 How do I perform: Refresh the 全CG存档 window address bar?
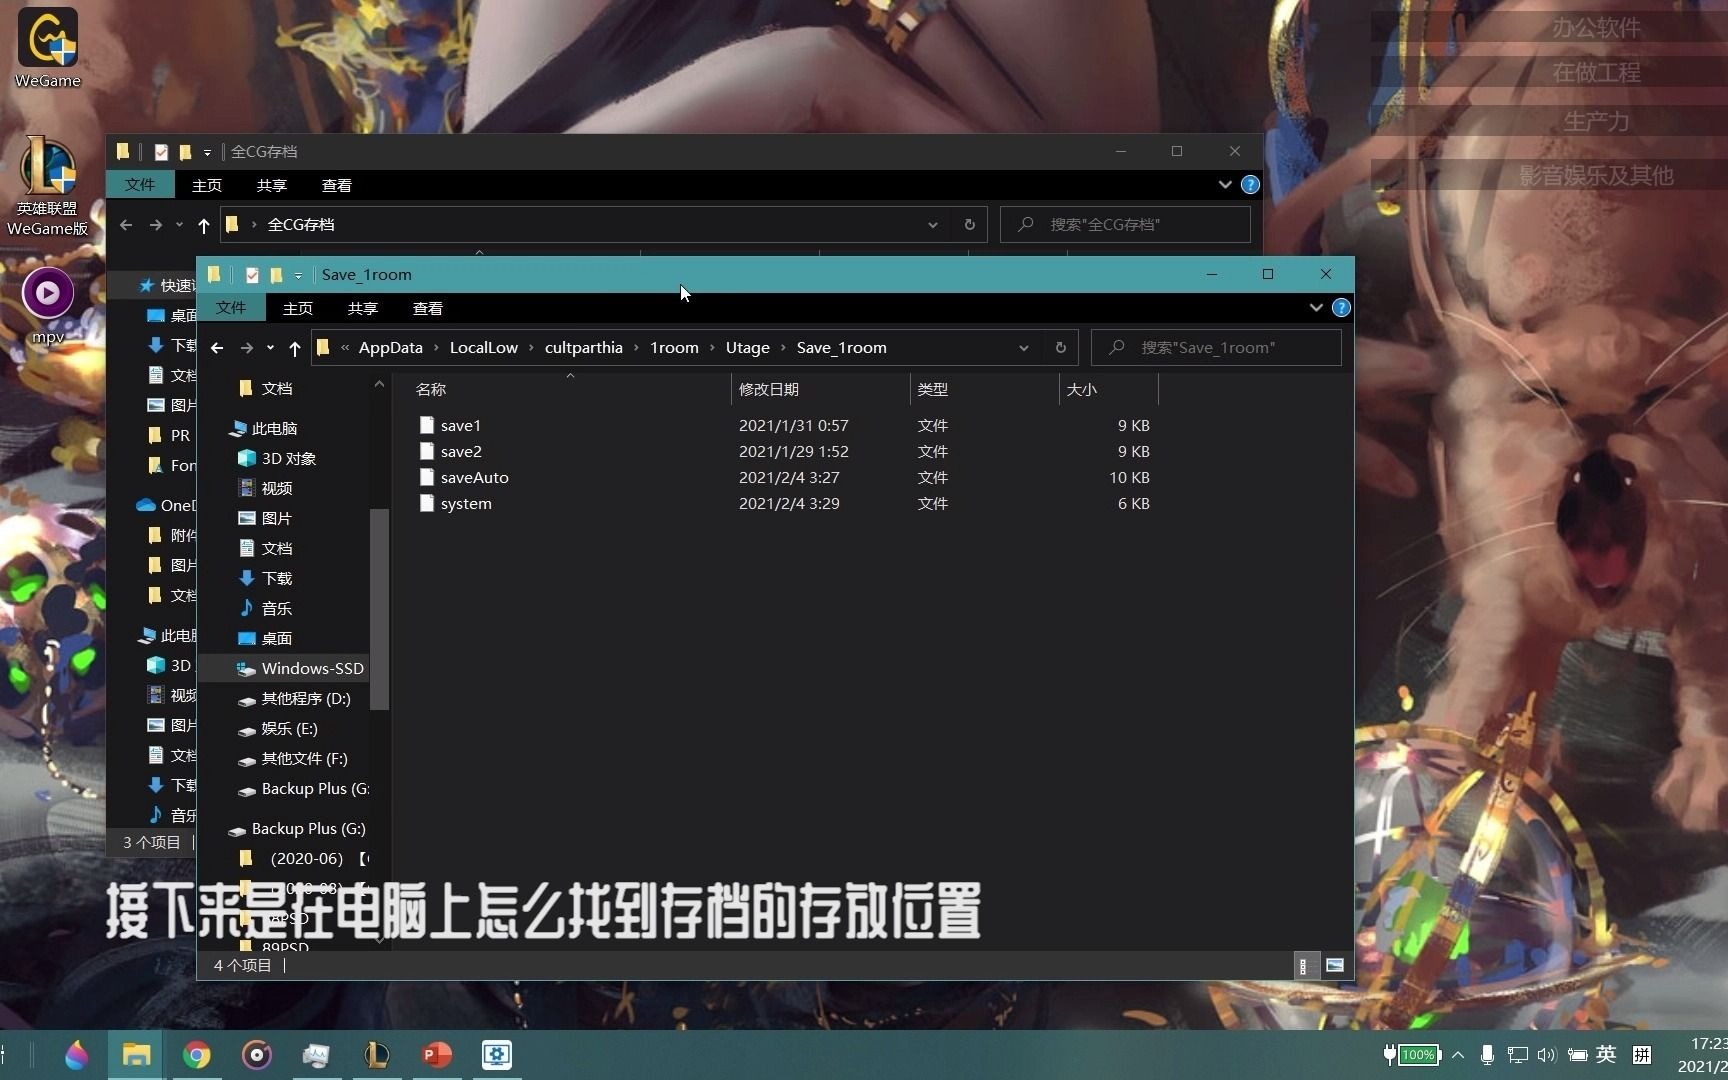(969, 225)
